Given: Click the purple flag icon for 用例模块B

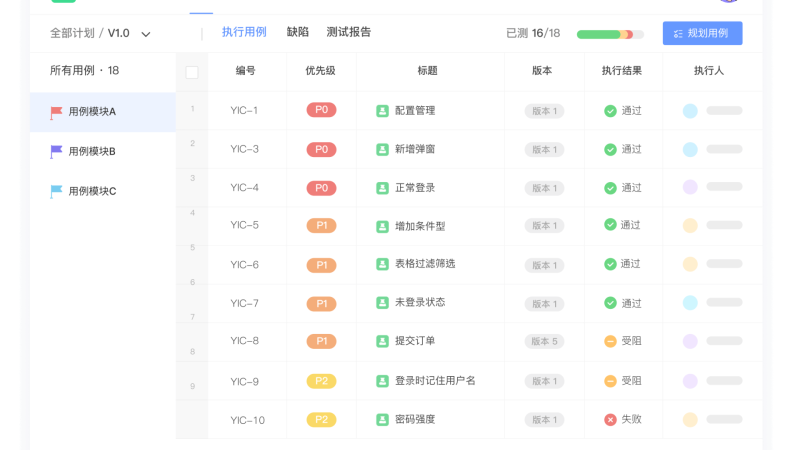Looking at the screenshot, I should pyautogui.click(x=56, y=152).
